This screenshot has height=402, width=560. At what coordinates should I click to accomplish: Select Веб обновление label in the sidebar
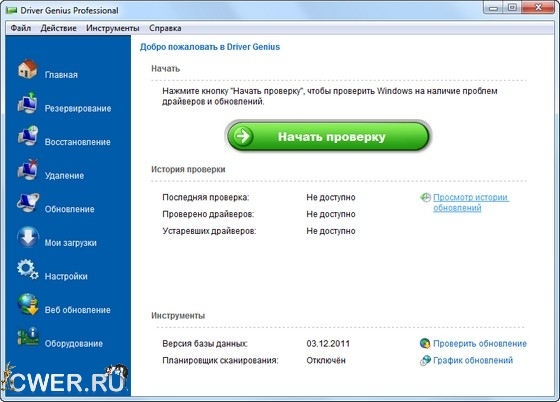(x=78, y=310)
